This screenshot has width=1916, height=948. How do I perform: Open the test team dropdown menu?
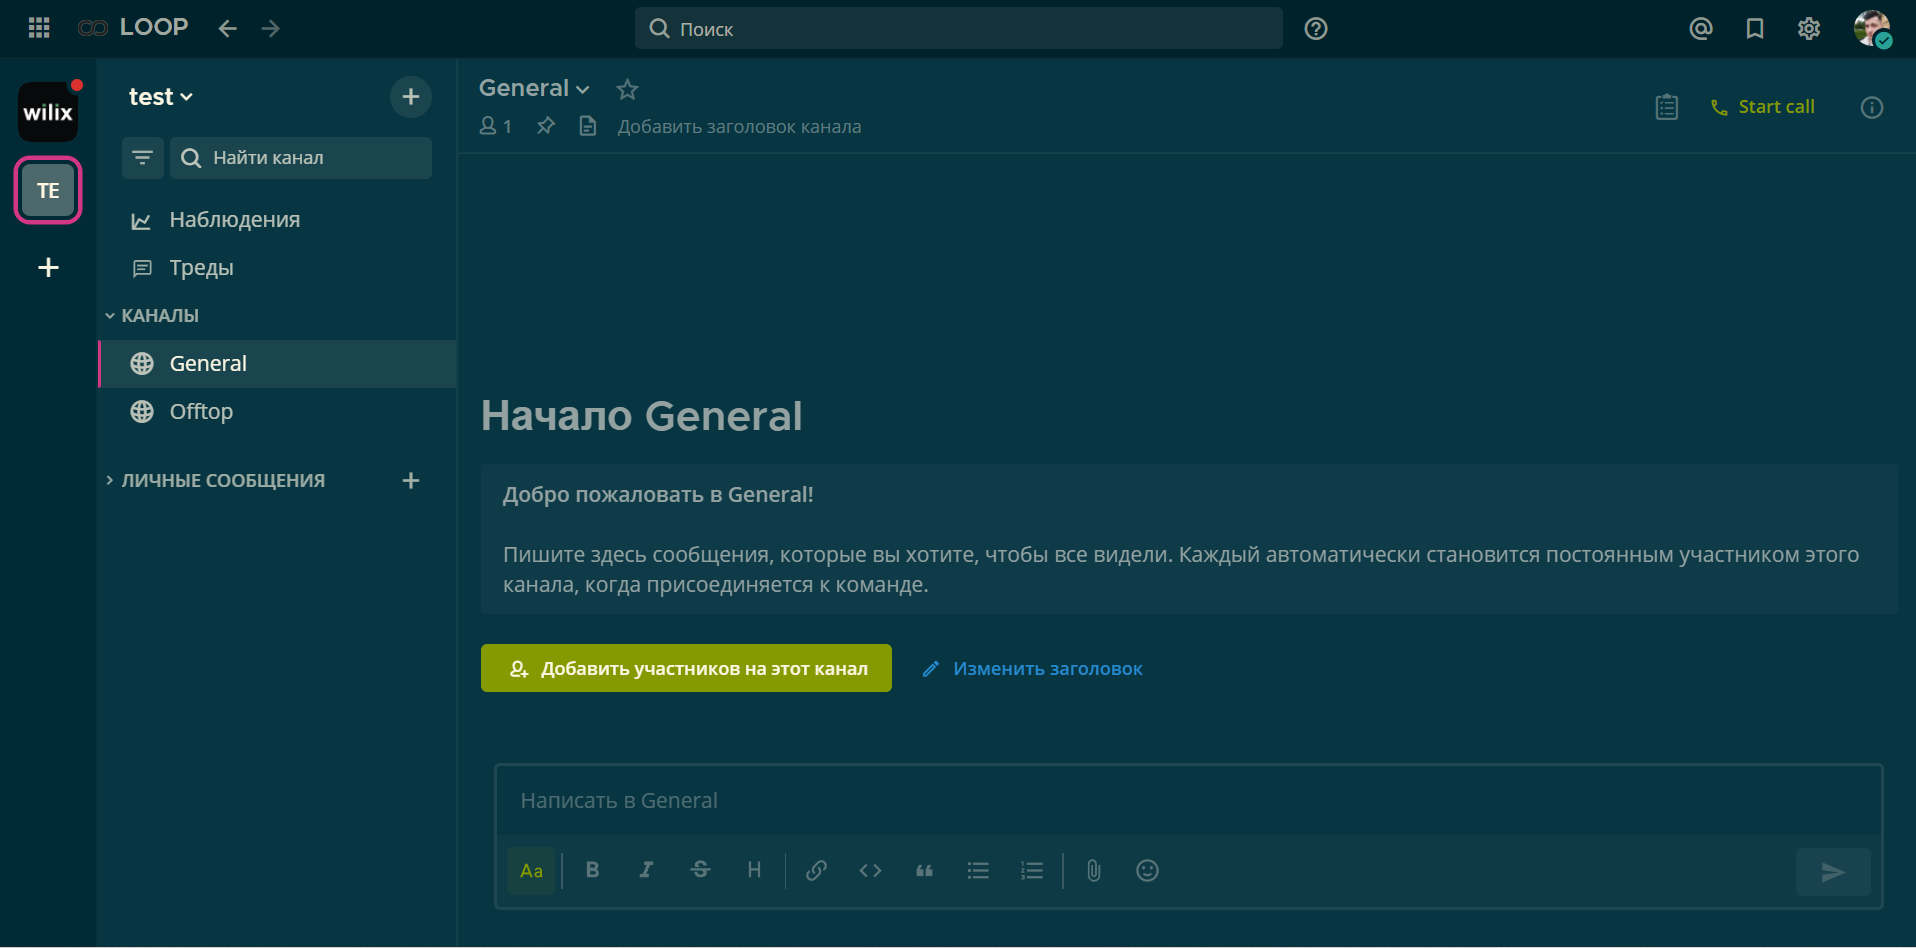(160, 97)
